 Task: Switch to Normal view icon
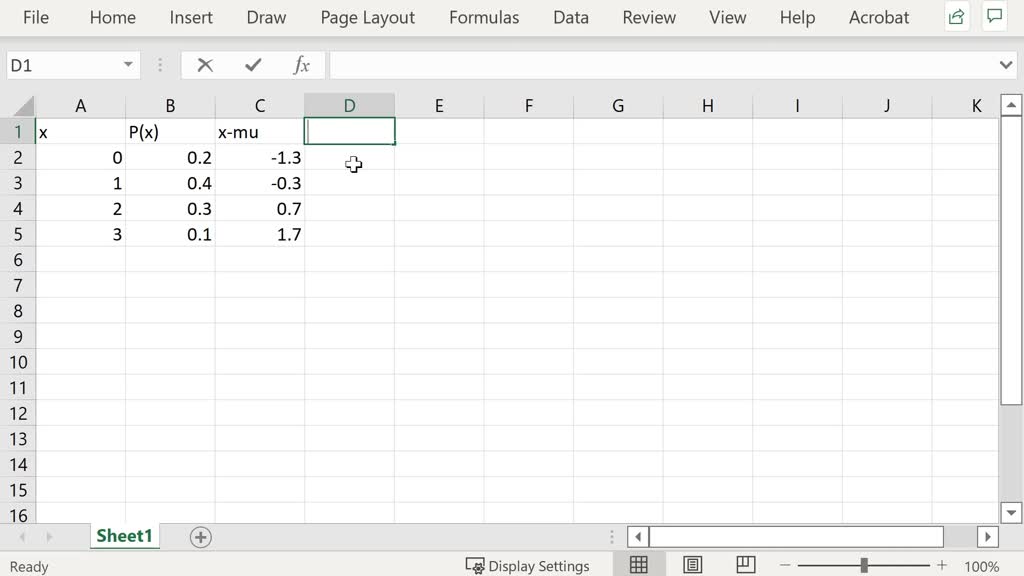639,565
